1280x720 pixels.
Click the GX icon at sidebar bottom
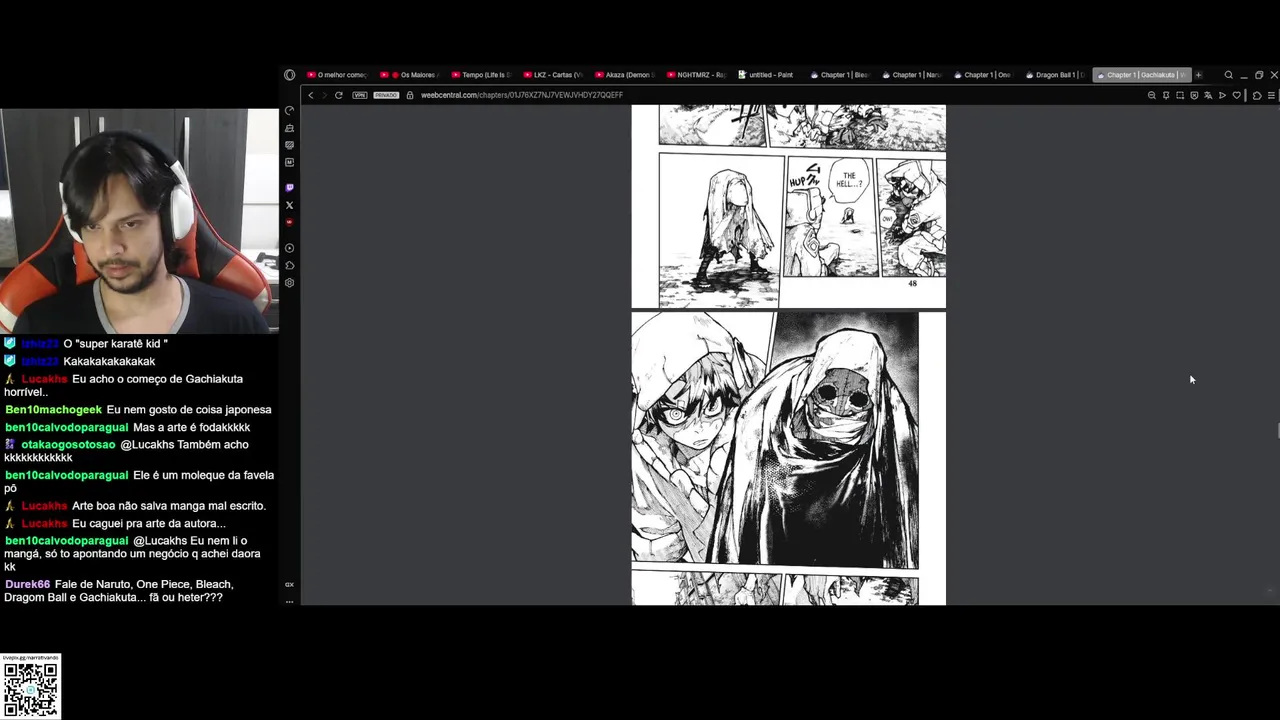pos(289,584)
